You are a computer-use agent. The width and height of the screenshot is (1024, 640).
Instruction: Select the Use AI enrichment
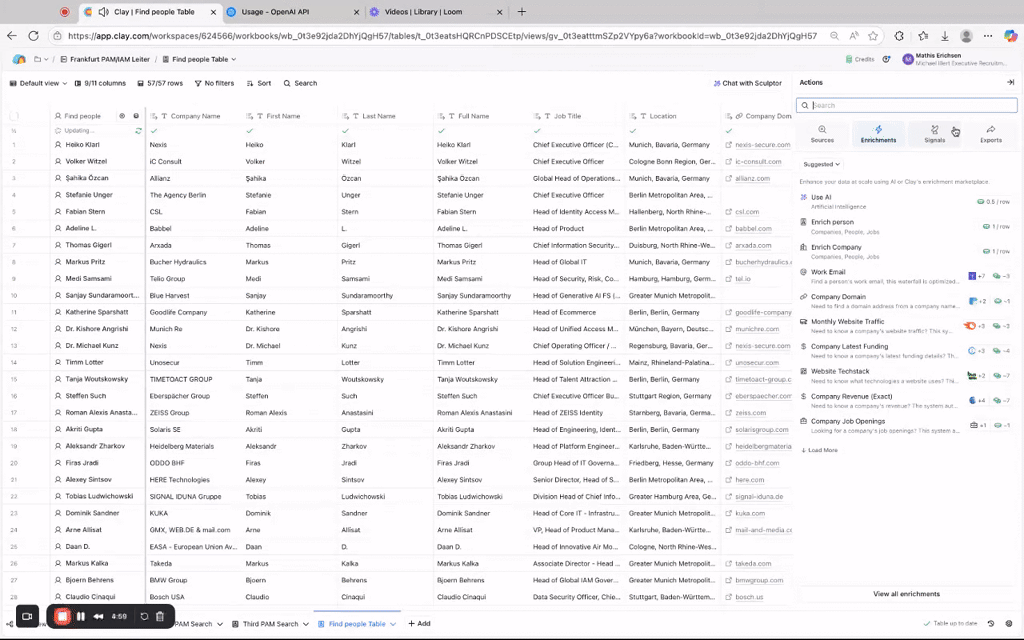pos(821,197)
